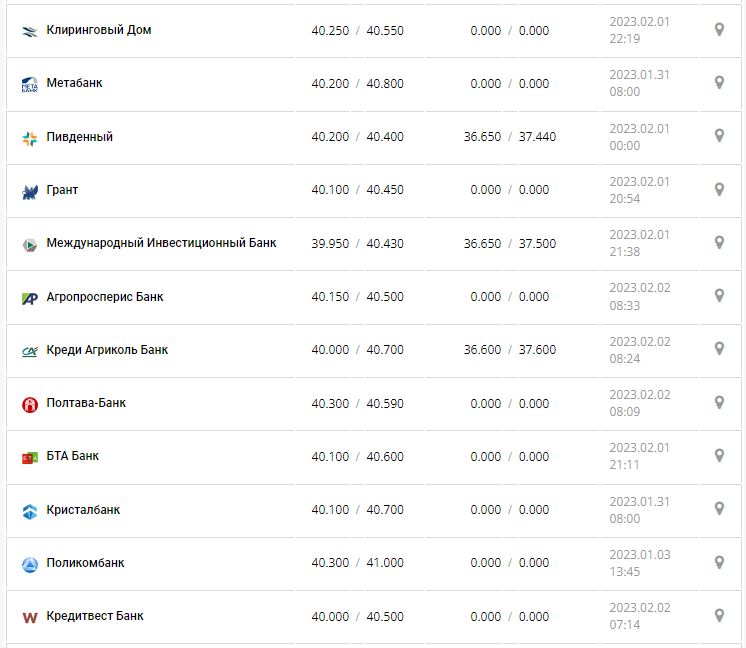This screenshot has height=648, width=746.
Task: Click the БТА Банк red logo
Action: coord(29,457)
